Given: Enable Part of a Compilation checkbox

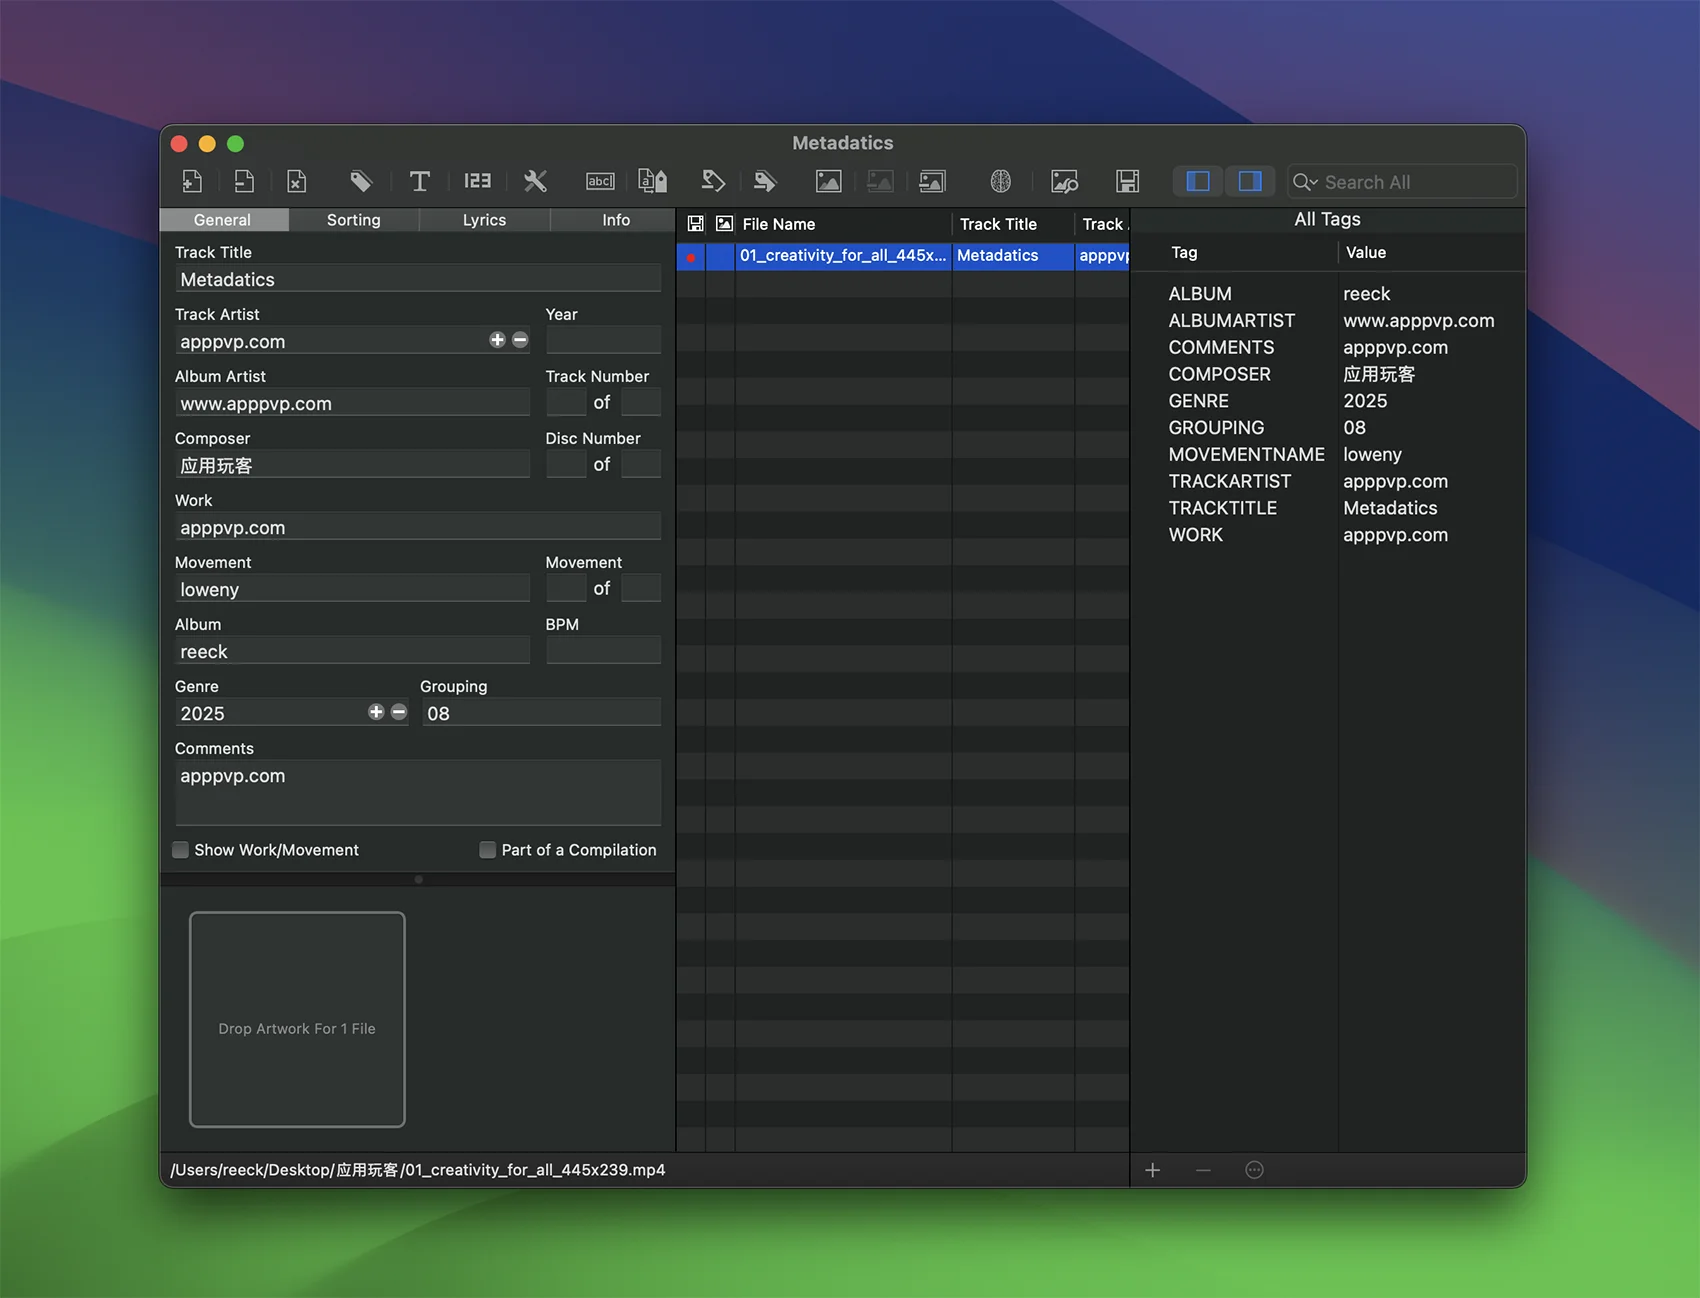Looking at the screenshot, I should pos(487,850).
